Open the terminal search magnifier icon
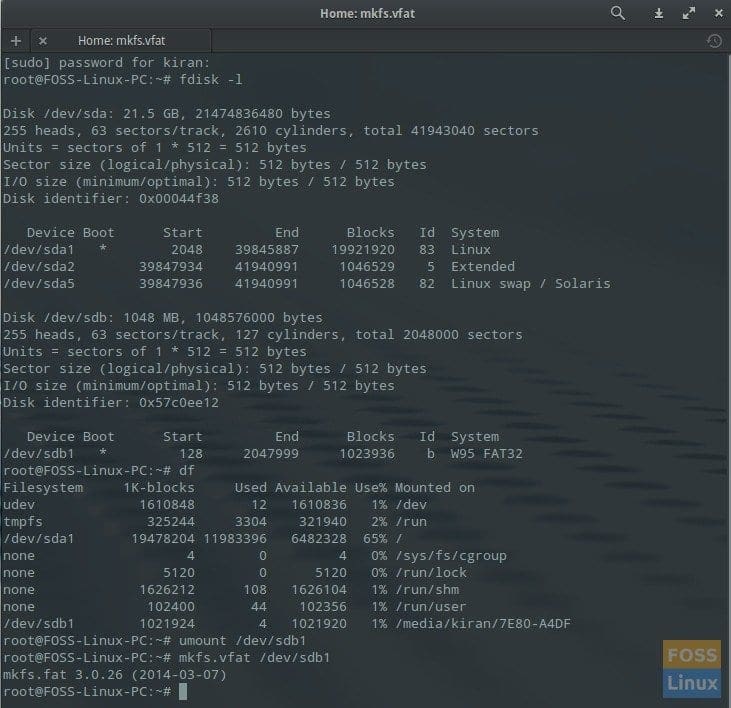 (618, 13)
